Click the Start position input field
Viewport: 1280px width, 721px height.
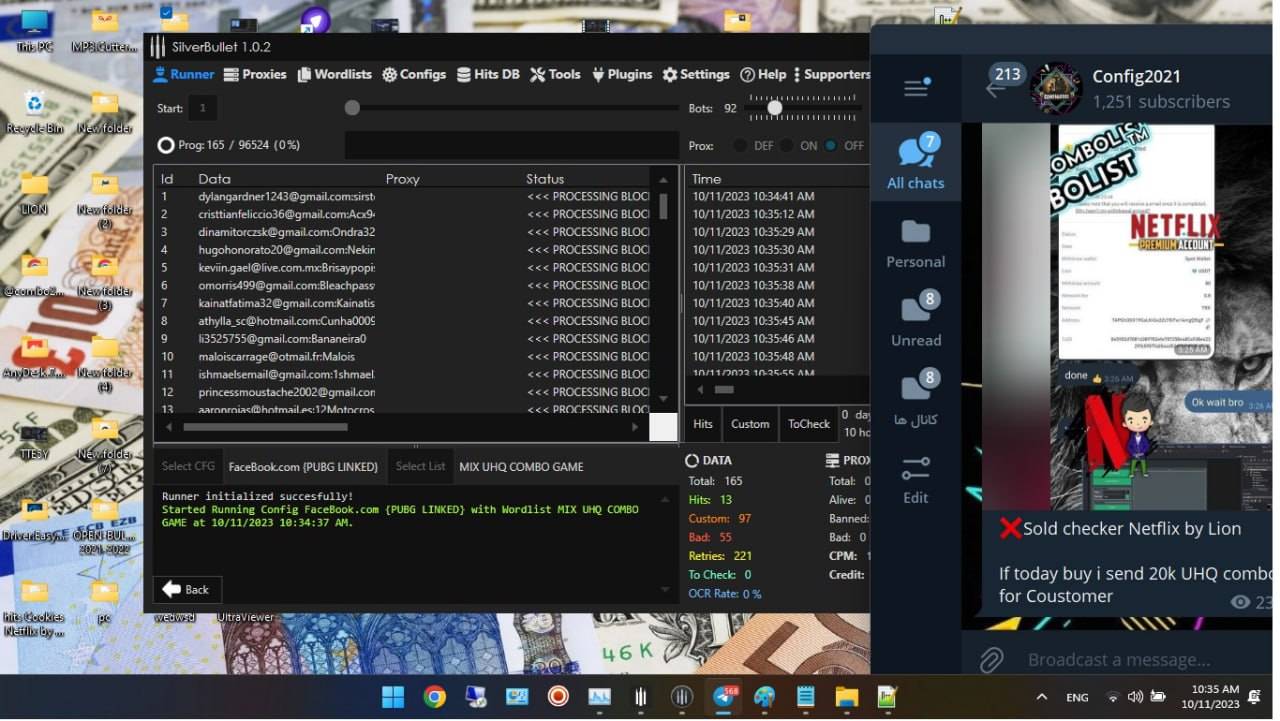[x=203, y=108]
